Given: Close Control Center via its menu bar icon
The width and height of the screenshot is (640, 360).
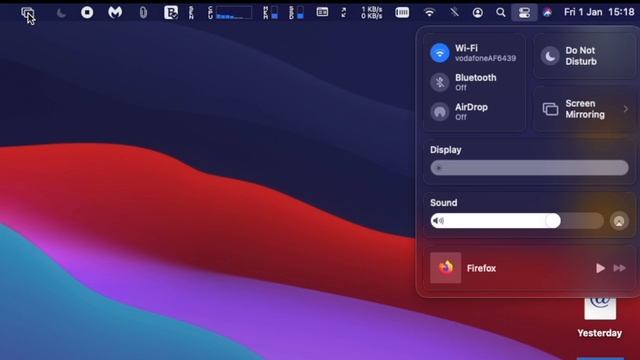Looking at the screenshot, I should [x=524, y=13].
